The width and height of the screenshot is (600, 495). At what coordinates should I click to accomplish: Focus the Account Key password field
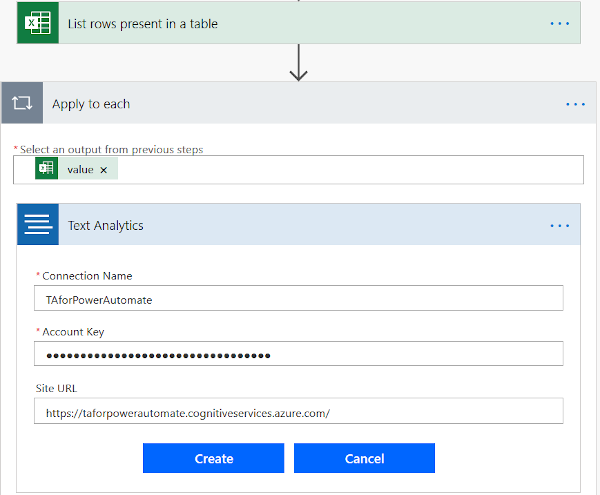[x=298, y=355]
